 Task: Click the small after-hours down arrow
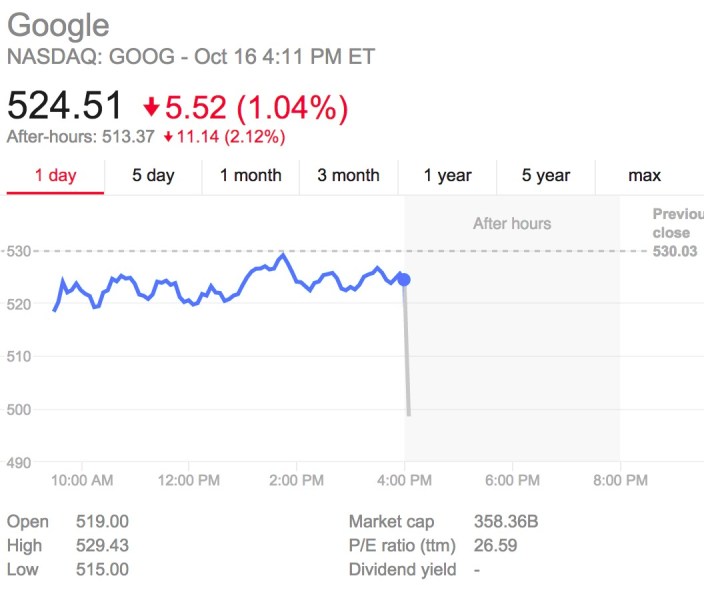(168, 137)
